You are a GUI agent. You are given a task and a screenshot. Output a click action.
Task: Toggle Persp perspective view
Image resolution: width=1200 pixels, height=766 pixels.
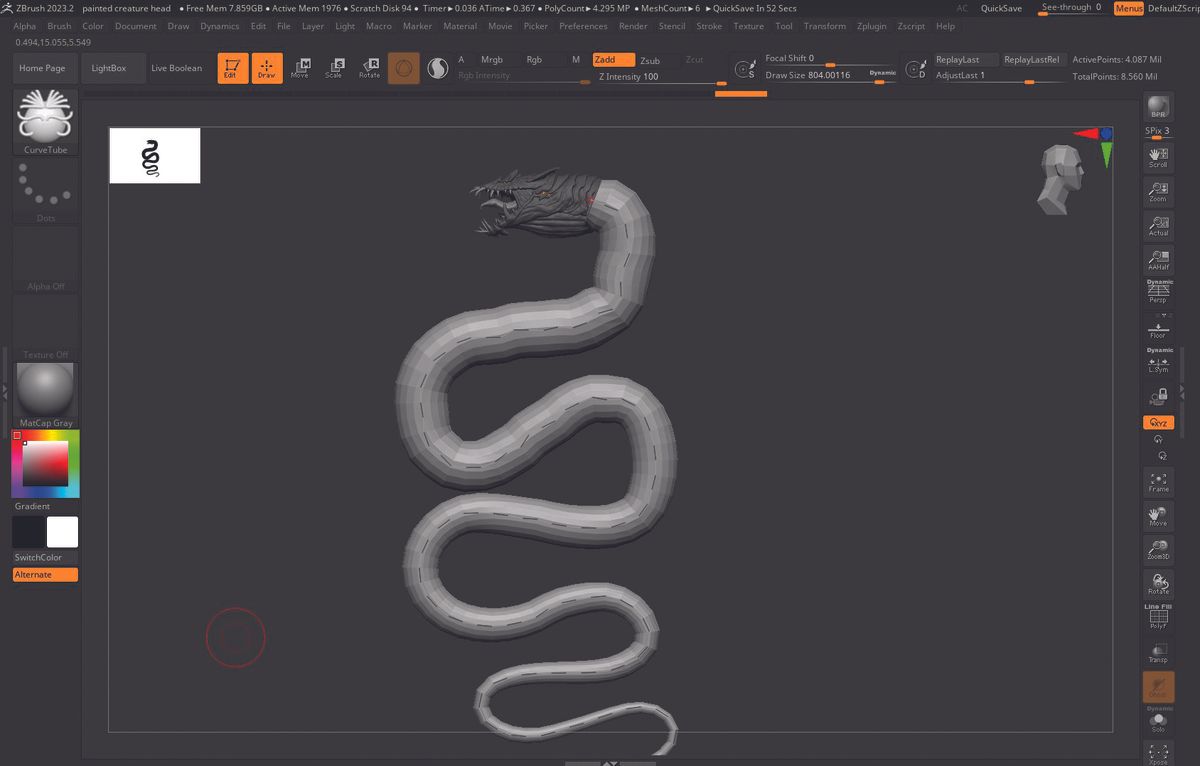1157,288
